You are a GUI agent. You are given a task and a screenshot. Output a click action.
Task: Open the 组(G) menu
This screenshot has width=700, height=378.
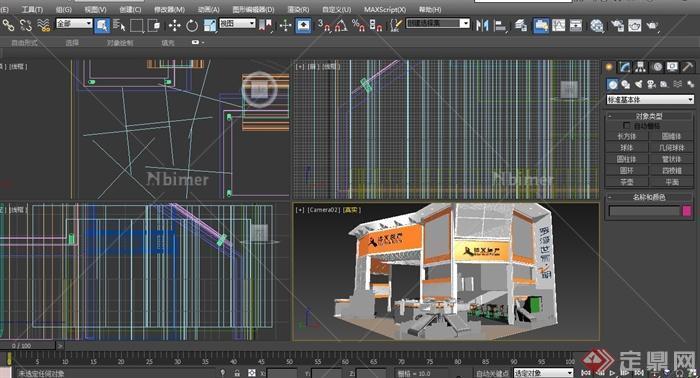point(64,9)
